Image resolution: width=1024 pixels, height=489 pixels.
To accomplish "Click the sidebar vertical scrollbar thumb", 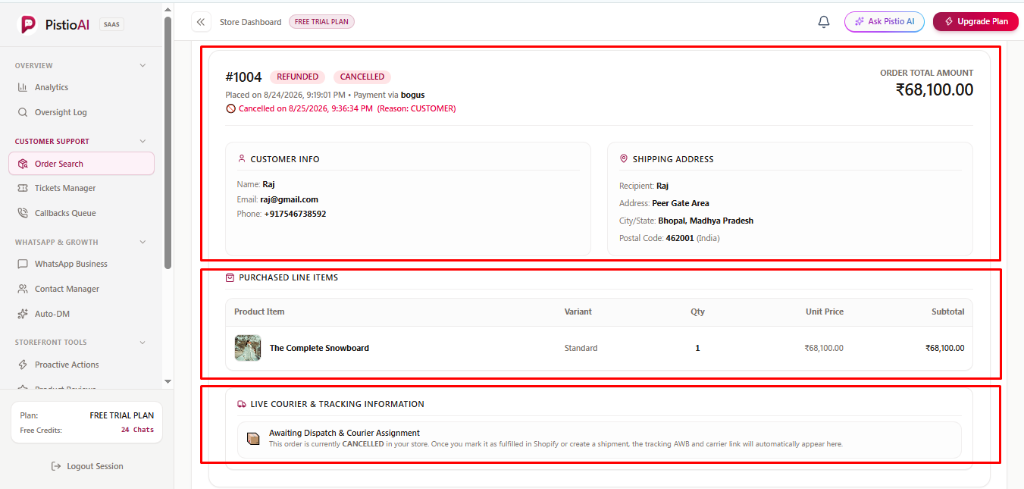I will pyautogui.click(x=168, y=142).
